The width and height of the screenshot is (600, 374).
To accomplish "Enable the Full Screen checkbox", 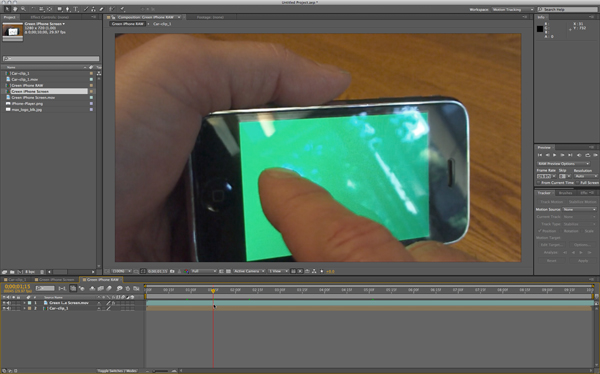I will click(x=577, y=183).
